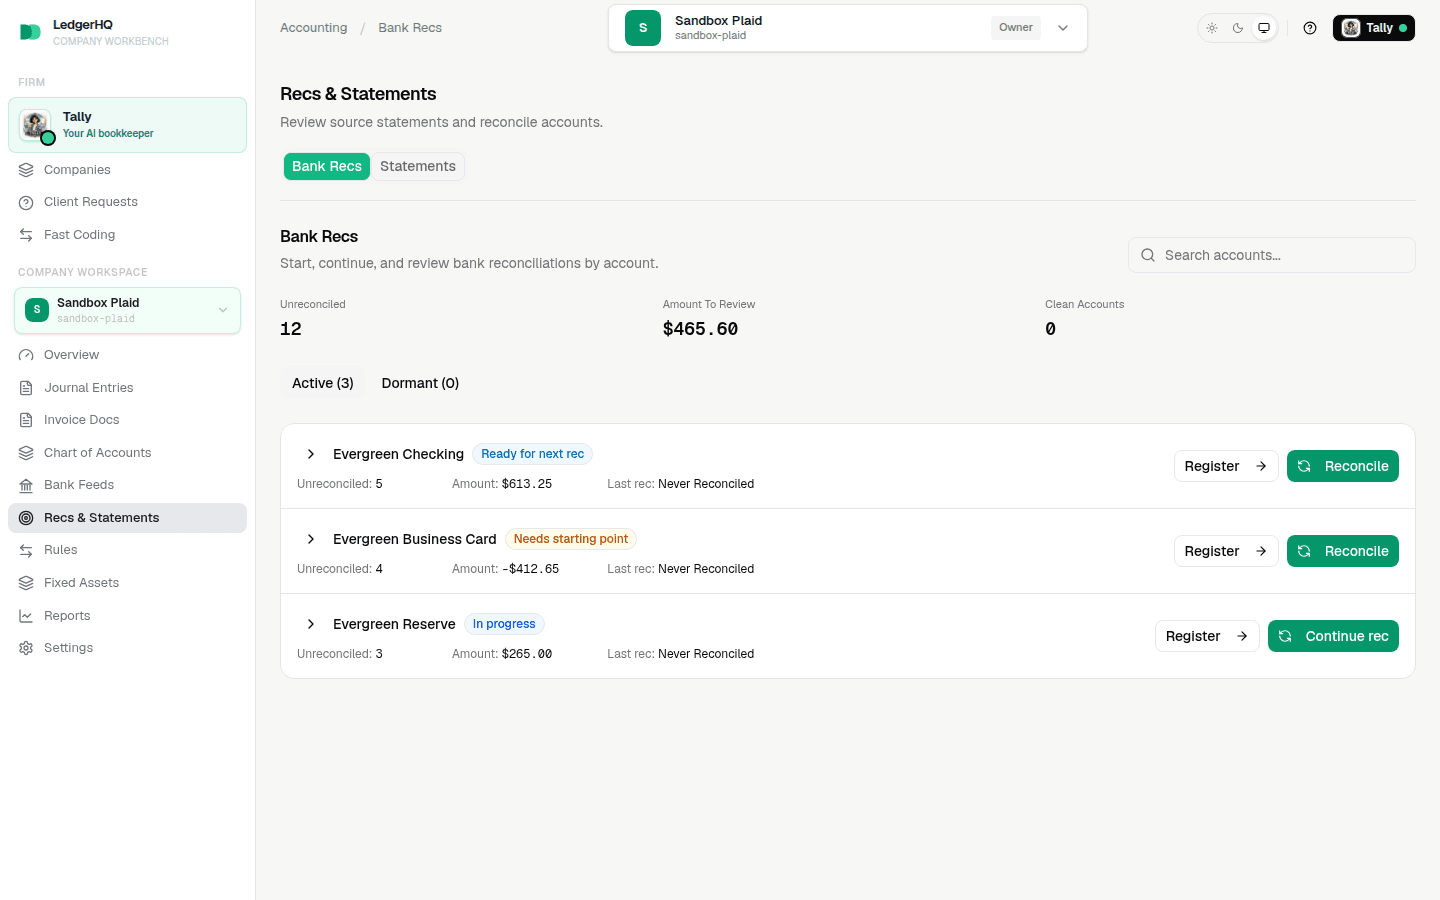
Task: Click the Invoice Docs file icon
Action: (x=26, y=420)
